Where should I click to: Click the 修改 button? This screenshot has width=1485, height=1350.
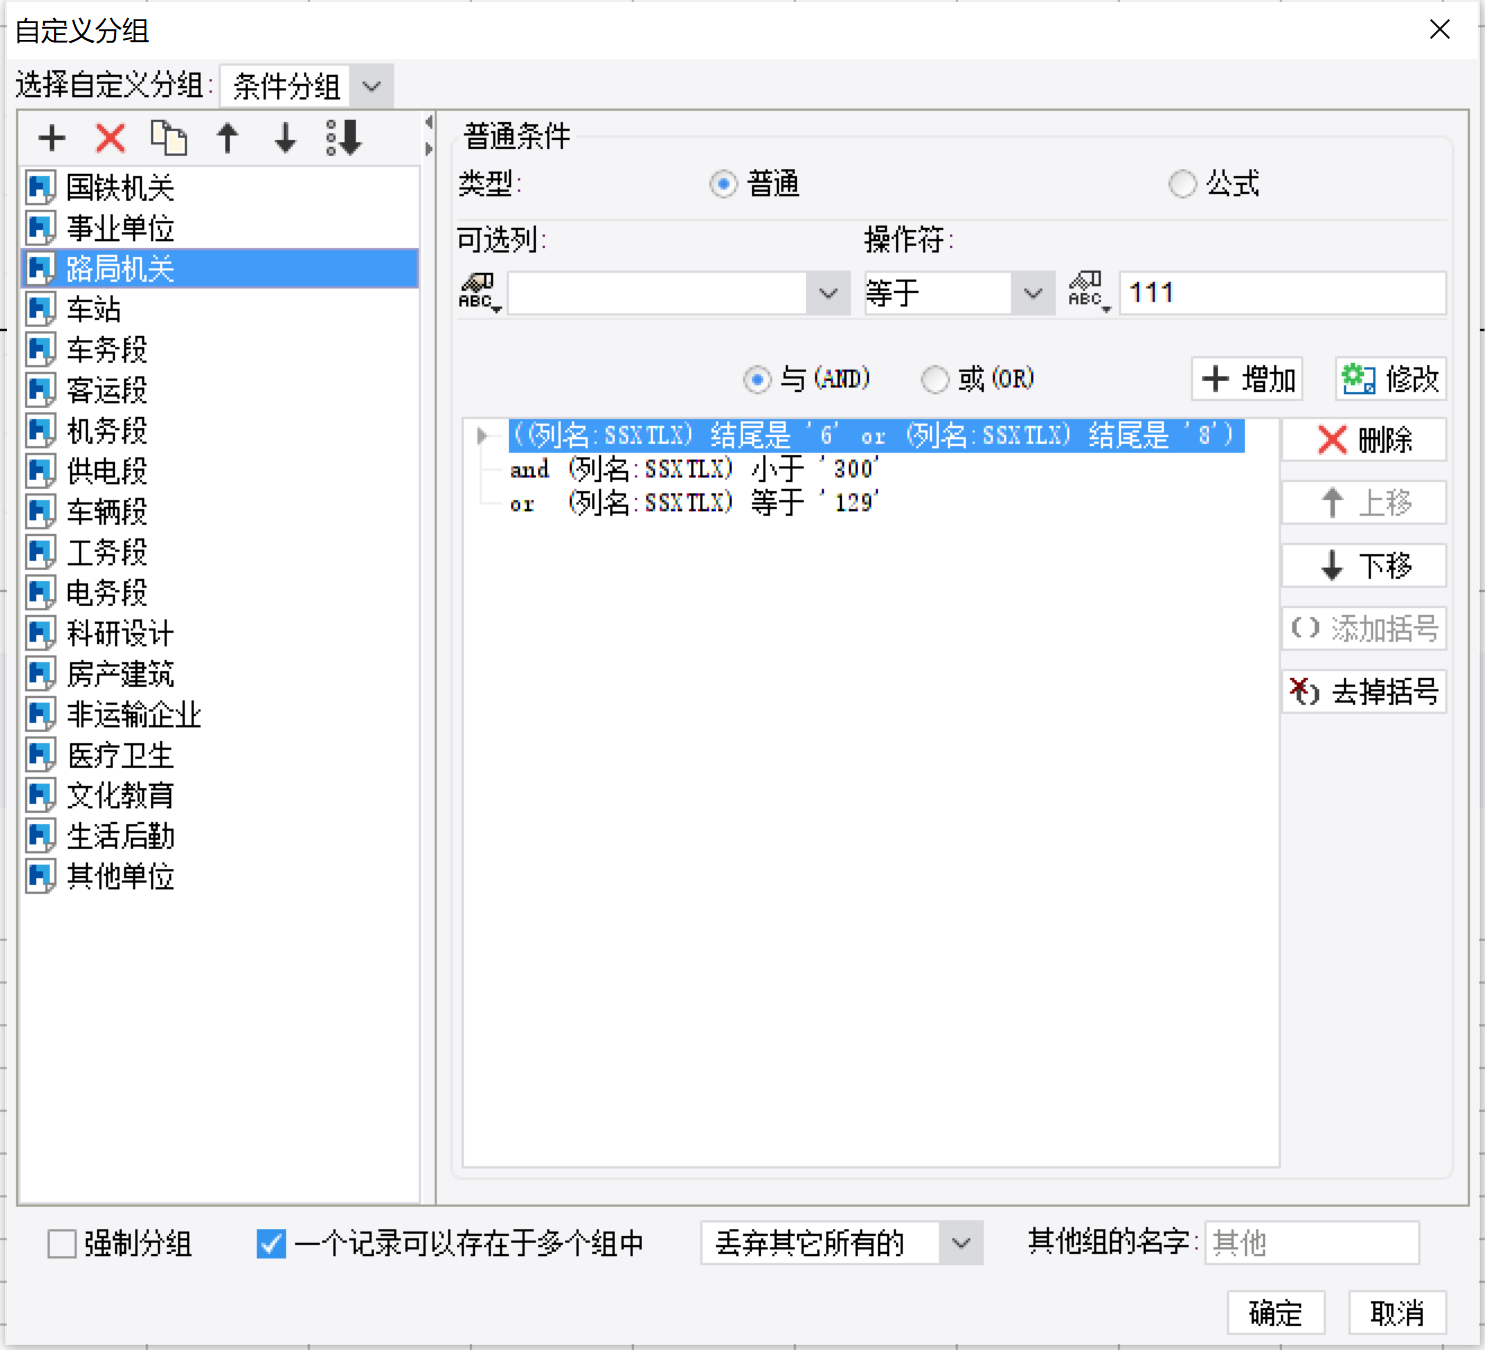click(x=1391, y=379)
